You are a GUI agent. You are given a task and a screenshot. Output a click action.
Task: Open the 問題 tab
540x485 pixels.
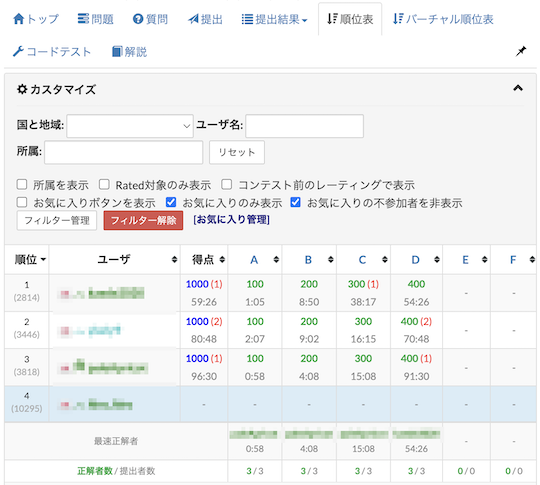(96, 19)
